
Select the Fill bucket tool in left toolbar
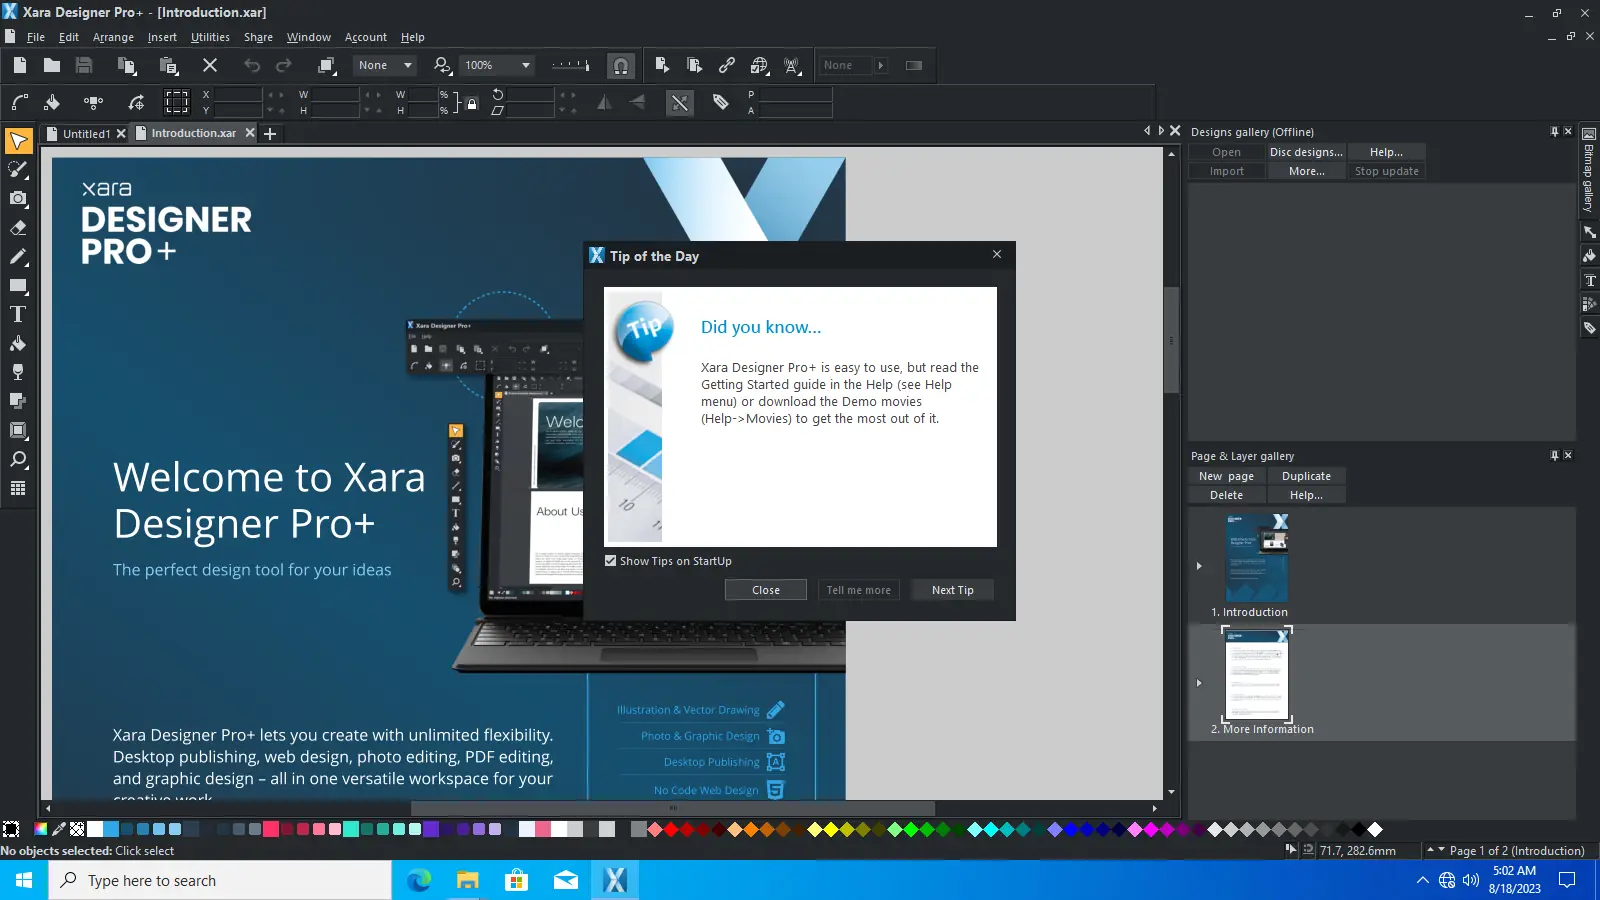pyautogui.click(x=18, y=343)
